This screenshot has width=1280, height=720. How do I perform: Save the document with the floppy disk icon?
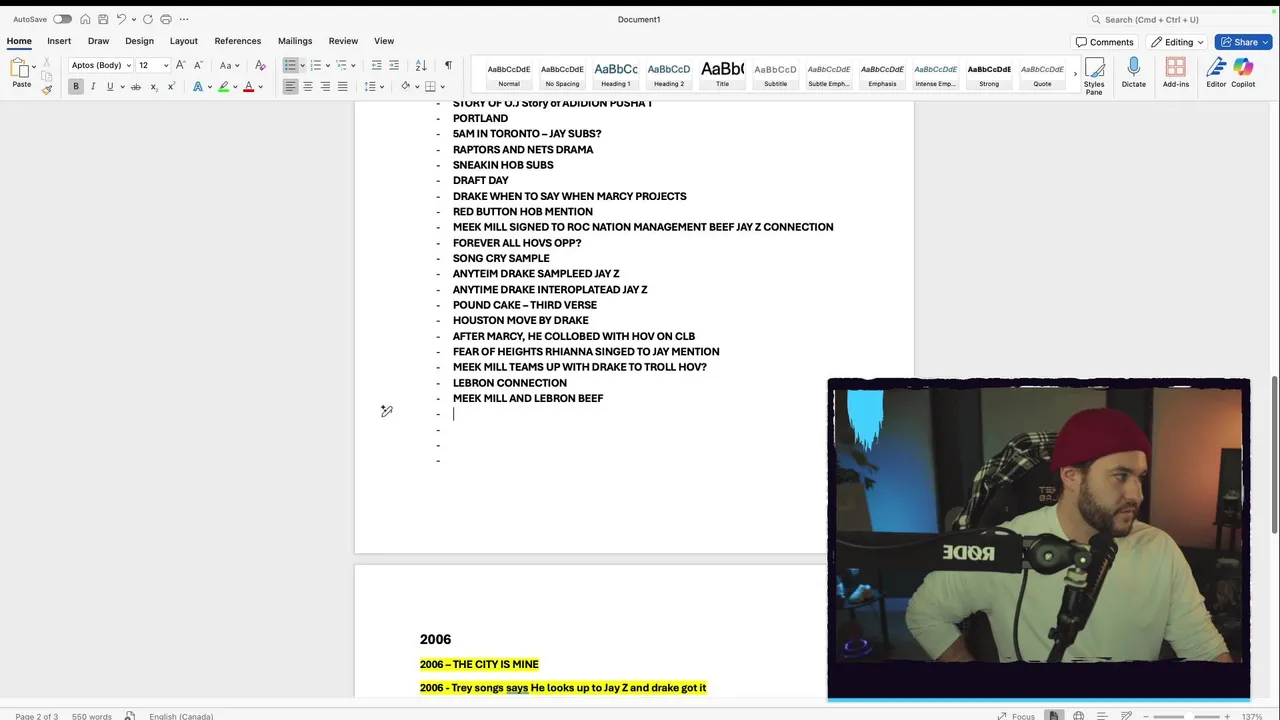coord(102,19)
